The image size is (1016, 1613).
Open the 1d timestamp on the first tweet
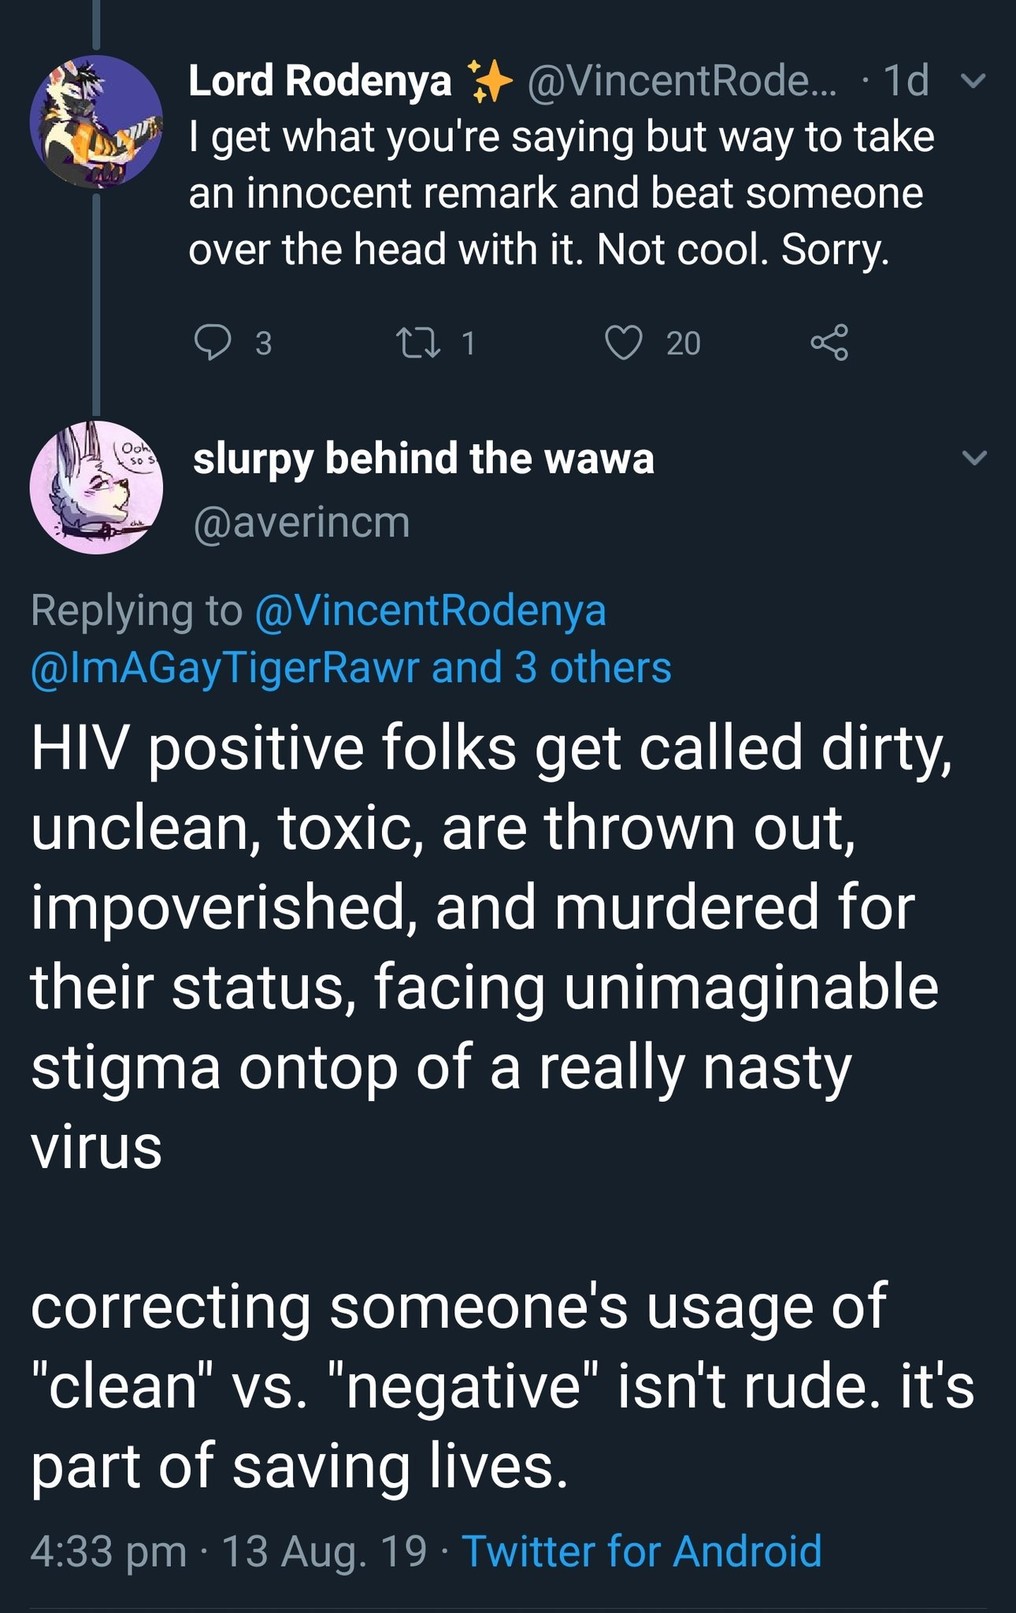pyautogui.click(x=906, y=81)
